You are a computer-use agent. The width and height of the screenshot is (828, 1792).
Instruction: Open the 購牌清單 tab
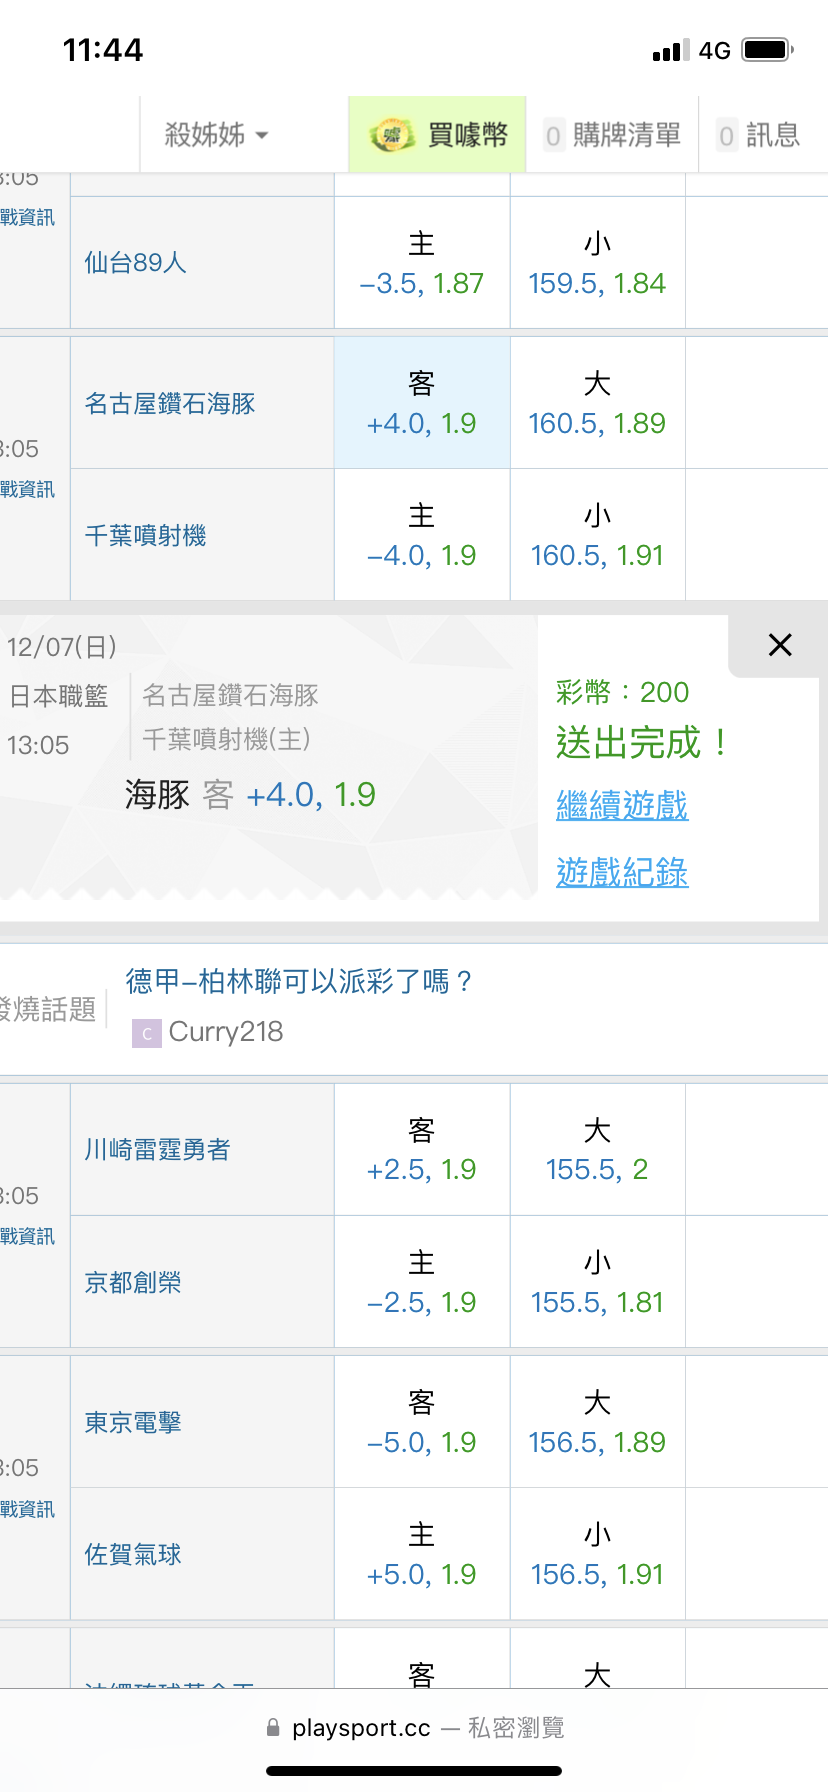click(x=613, y=135)
